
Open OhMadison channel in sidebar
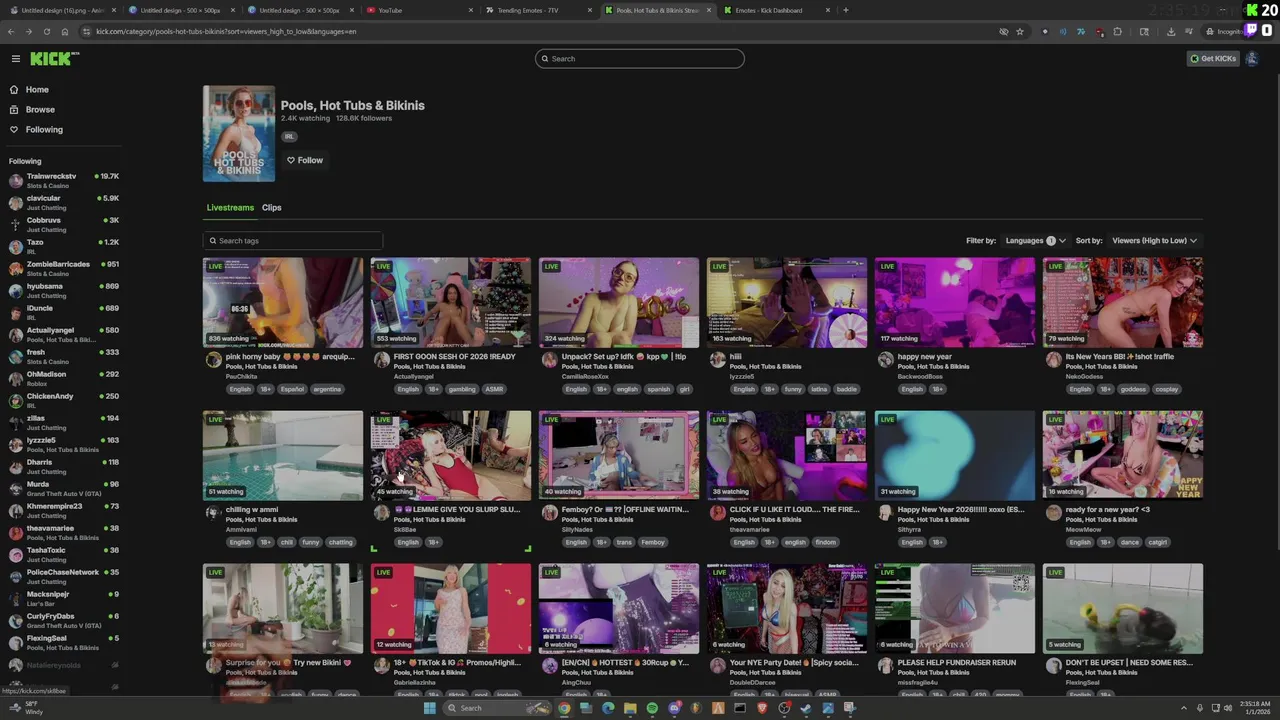point(64,379)
